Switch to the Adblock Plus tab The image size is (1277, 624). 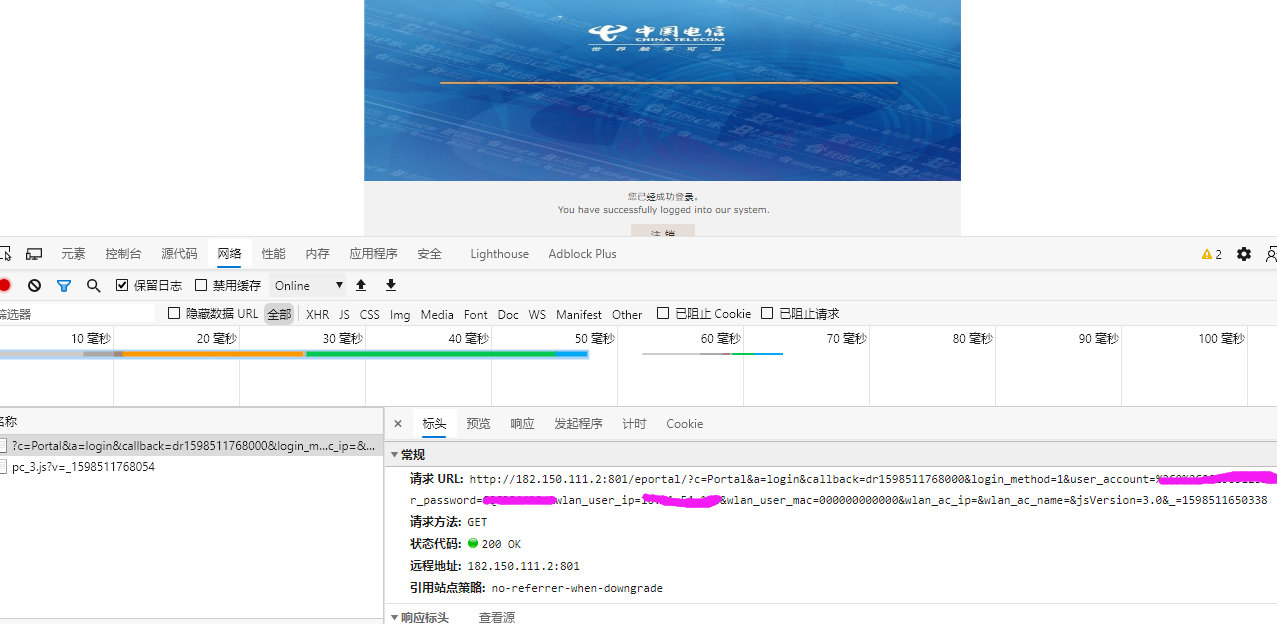582,254
